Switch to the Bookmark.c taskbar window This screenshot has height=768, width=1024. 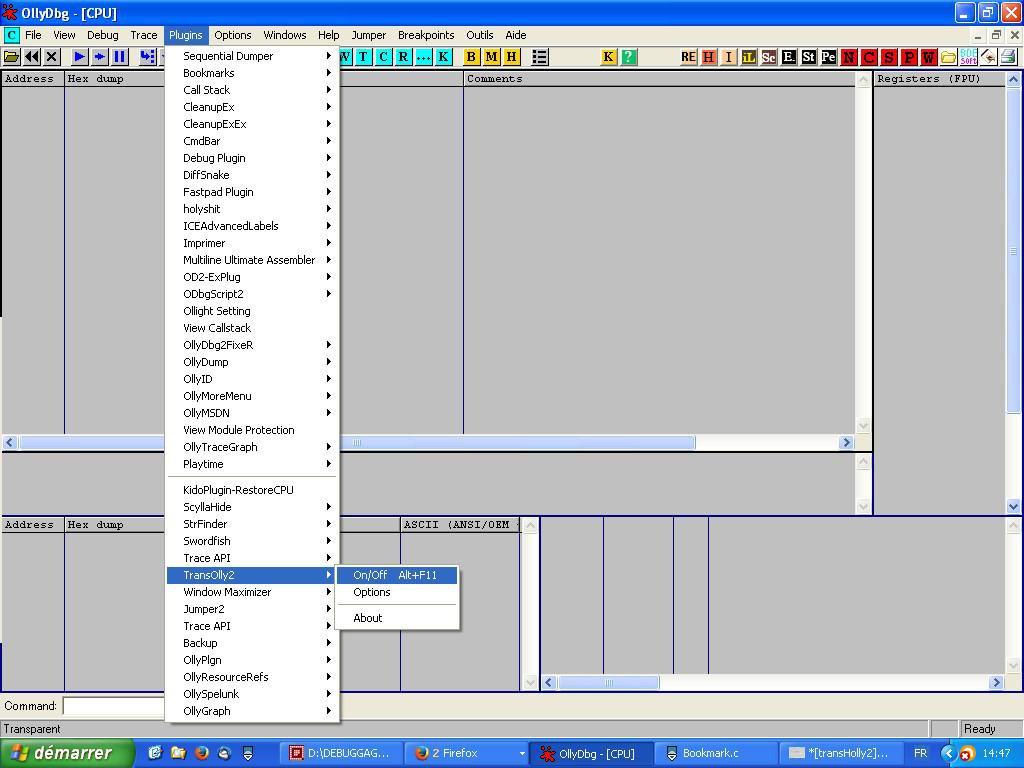(716, 753)
